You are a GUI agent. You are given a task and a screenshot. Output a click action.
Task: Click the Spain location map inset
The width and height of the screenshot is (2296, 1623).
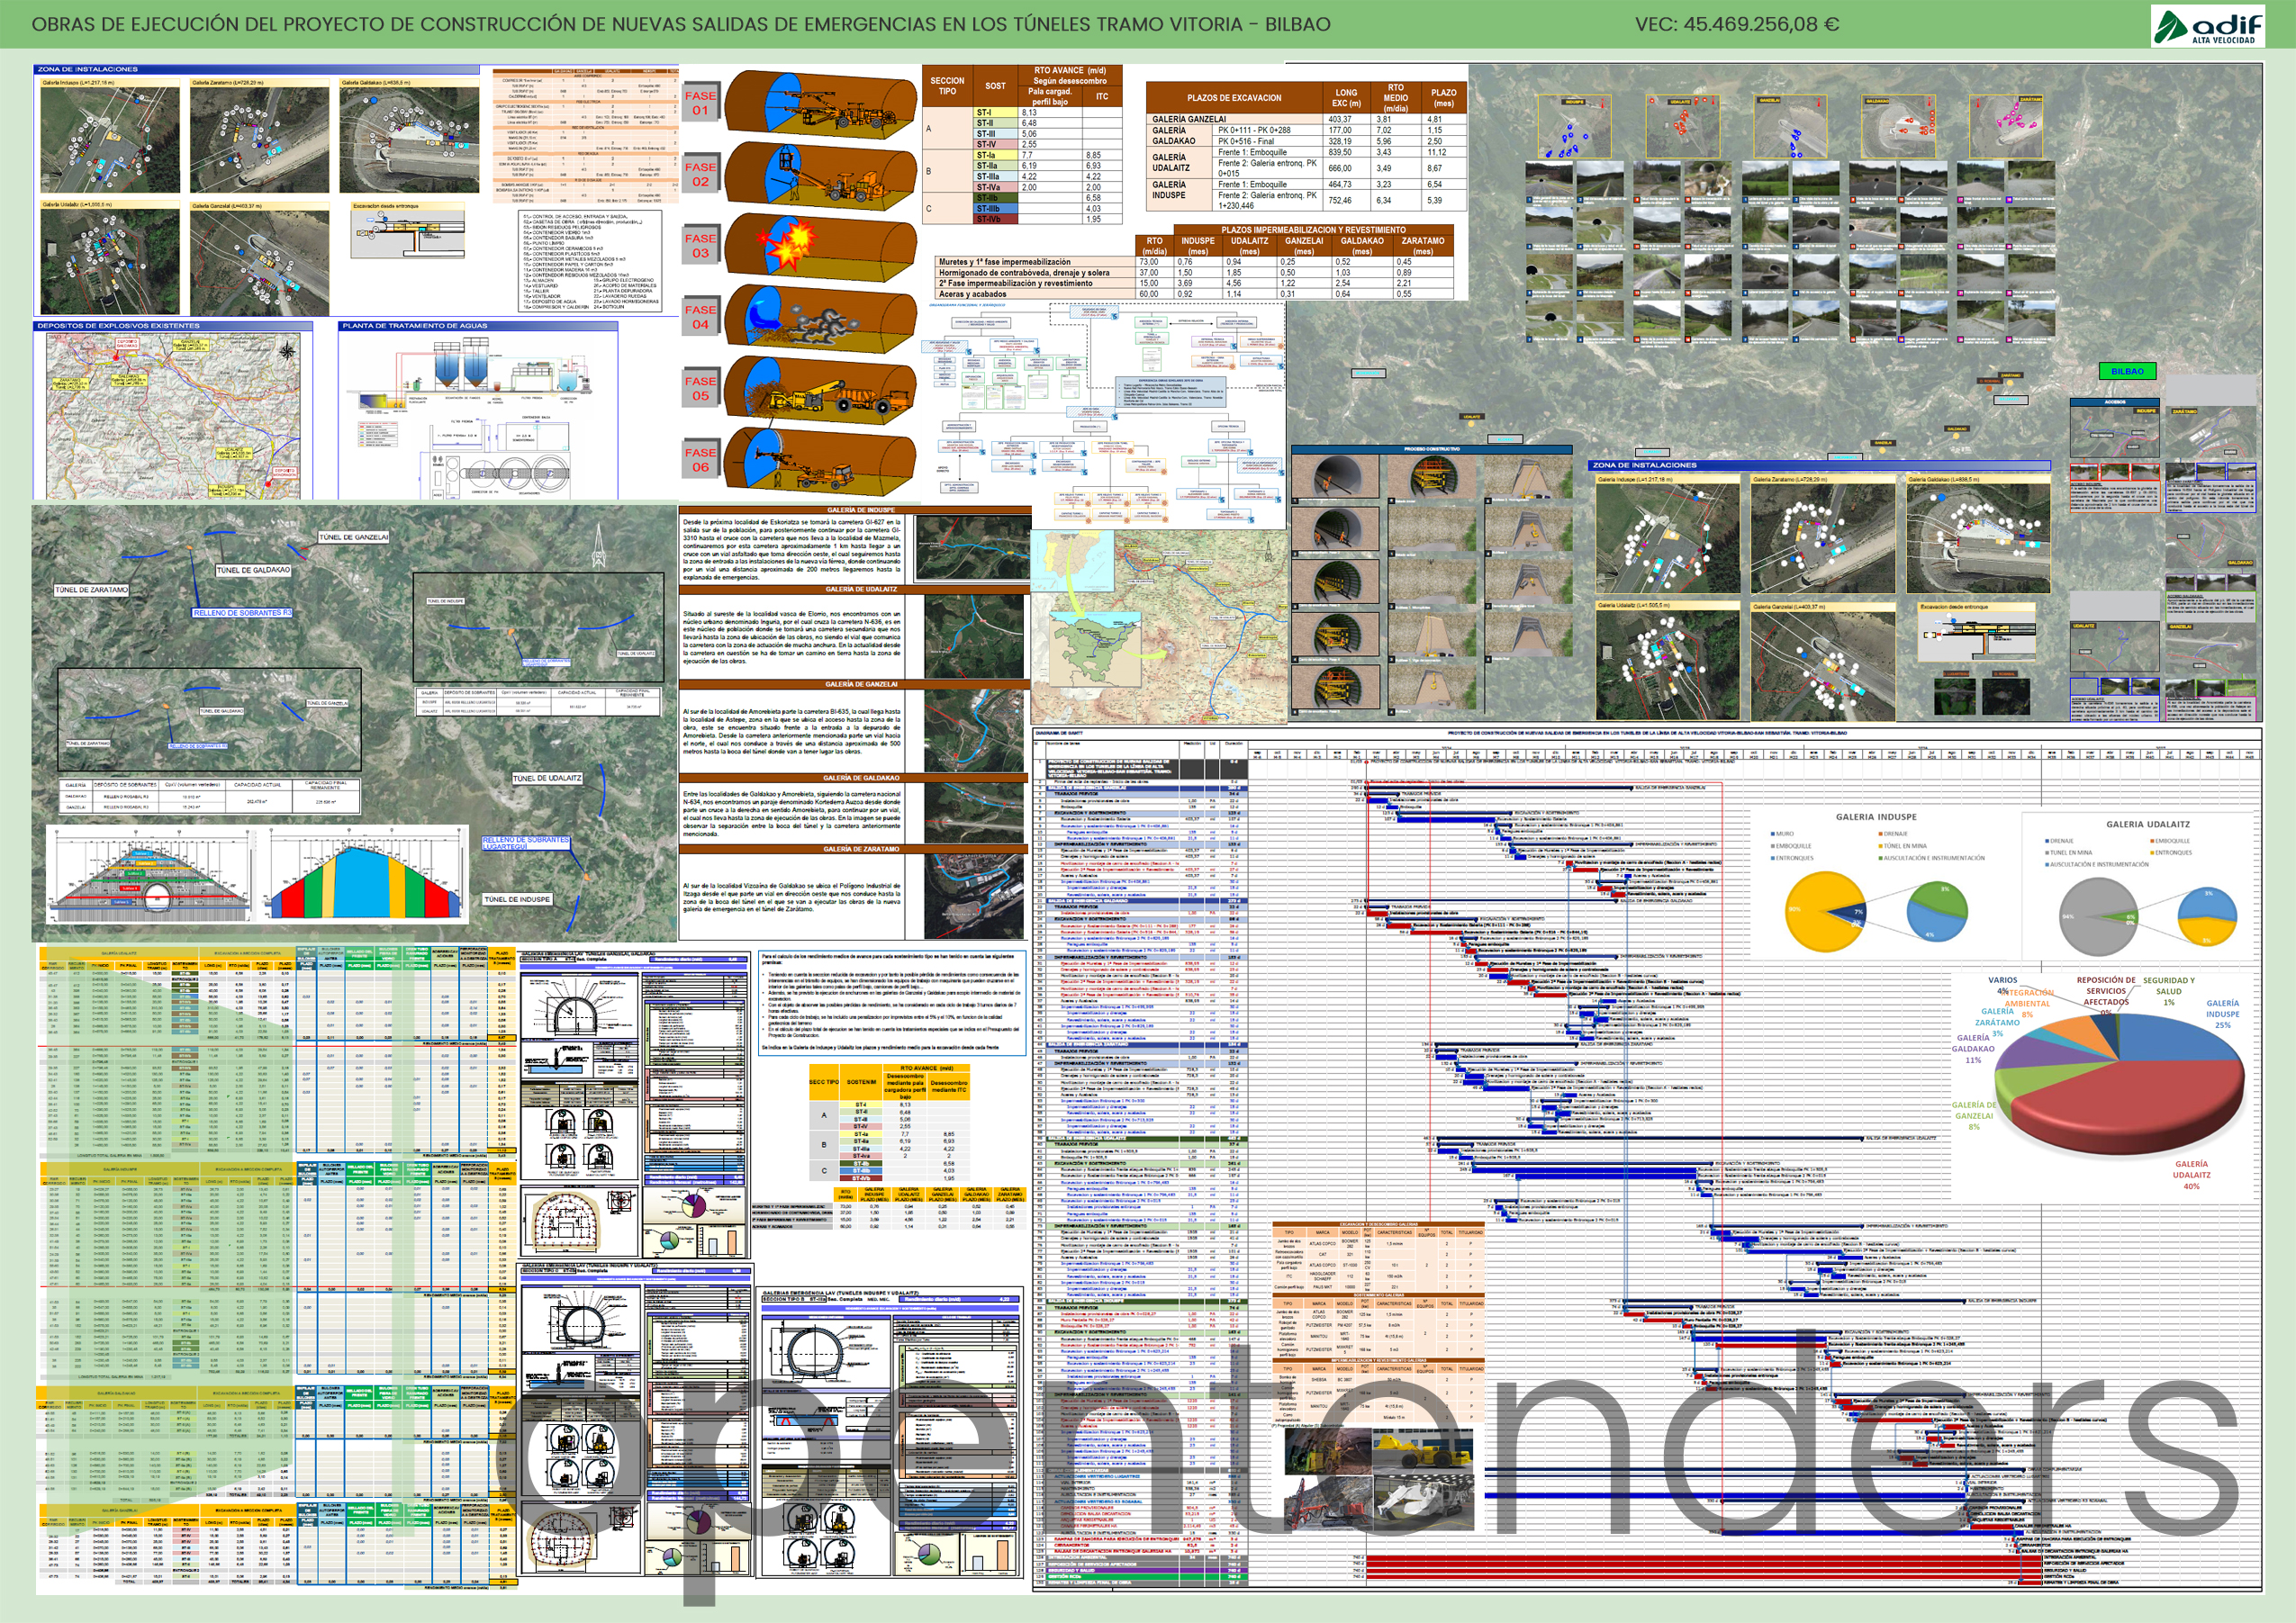1075,560
